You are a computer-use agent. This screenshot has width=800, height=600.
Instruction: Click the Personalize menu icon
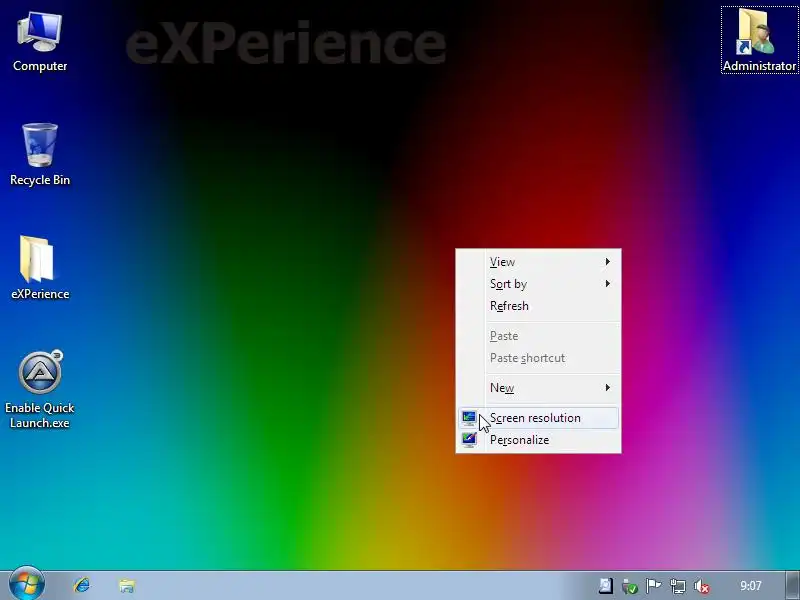469,440
